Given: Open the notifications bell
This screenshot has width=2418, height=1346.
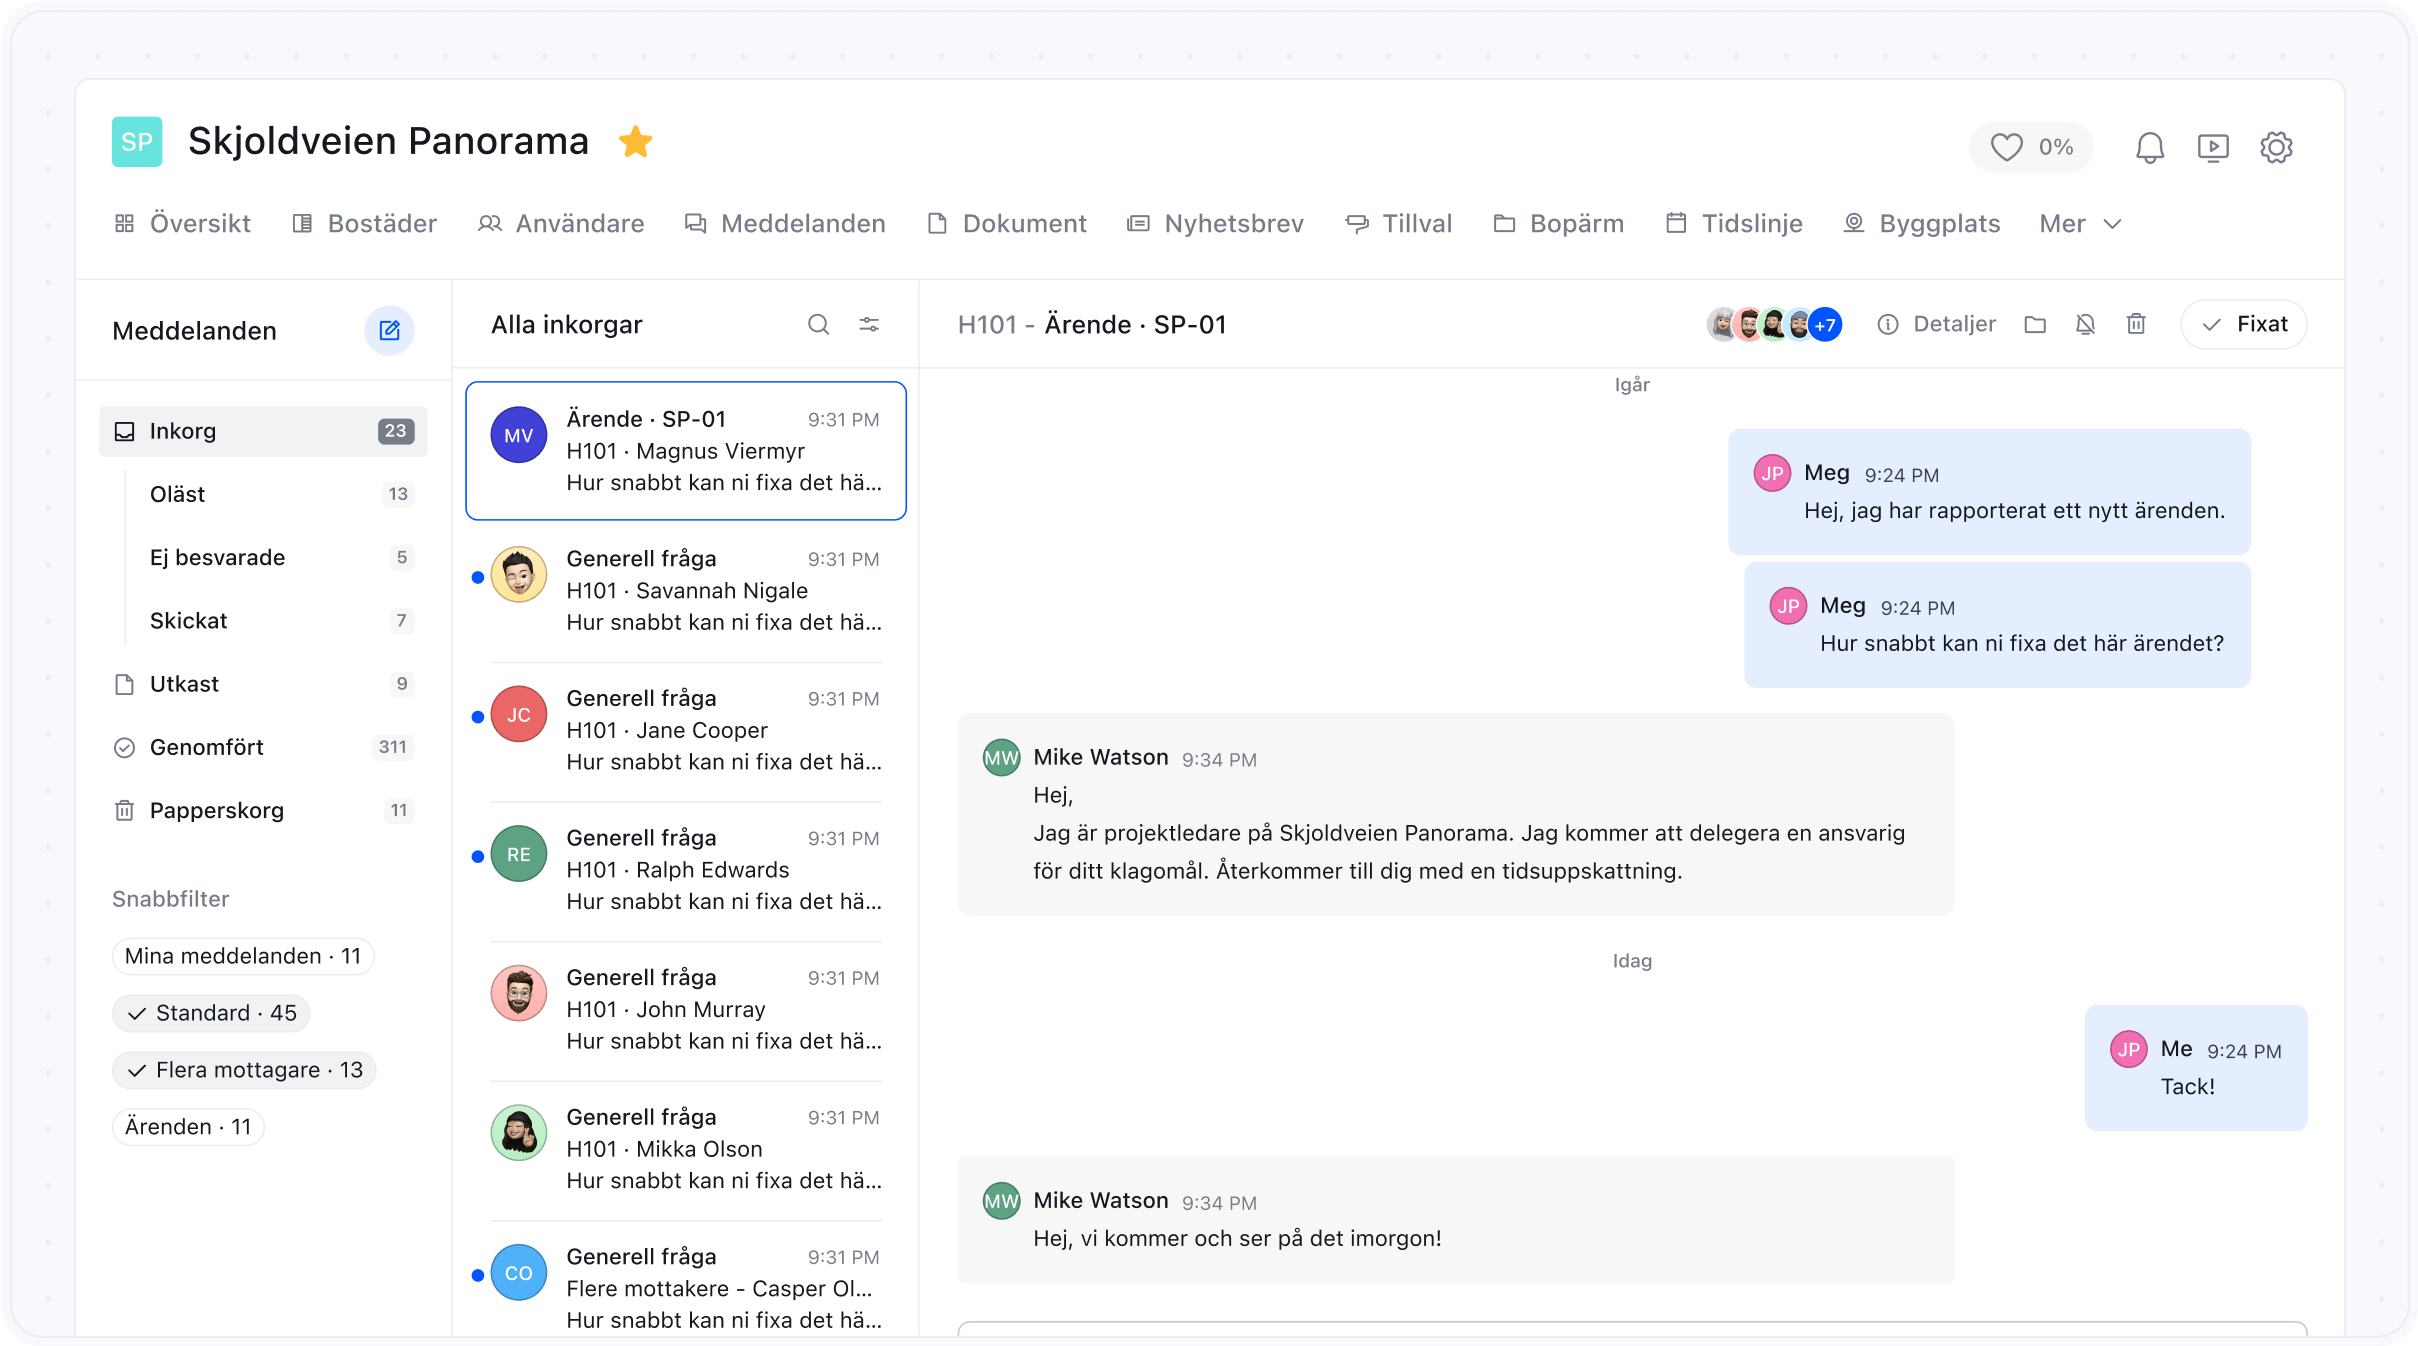Looking at the screenshot, I should point(2149,148).
